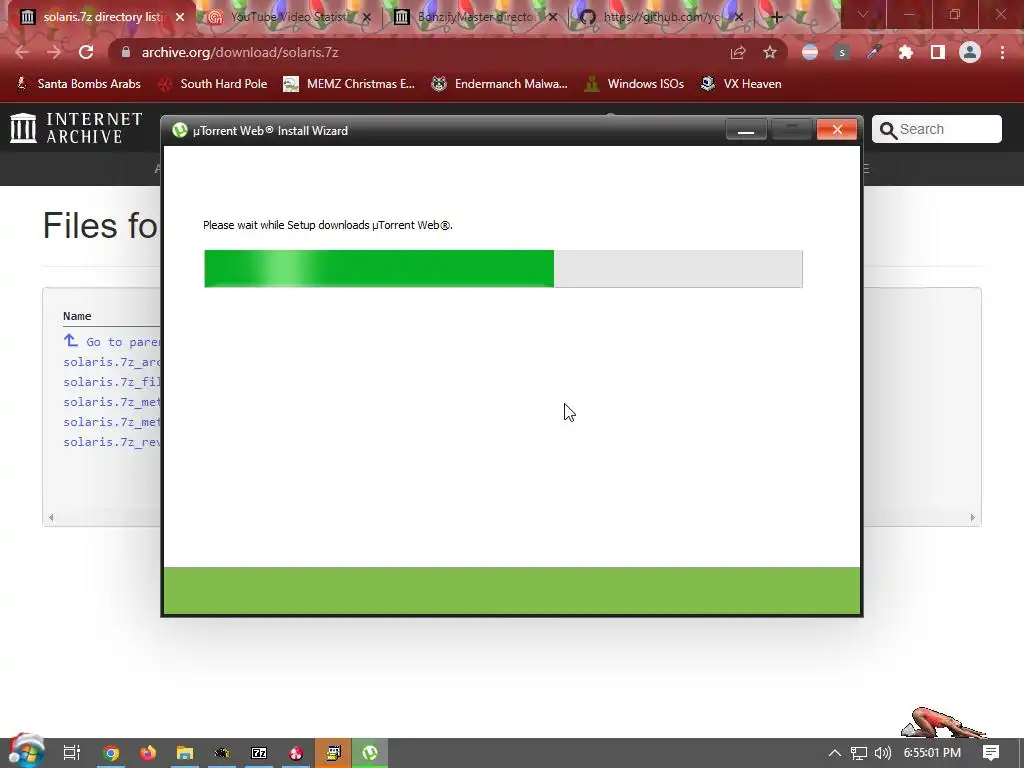Select the µTorrent installer taskbar icon

click(x=370, y=753)
